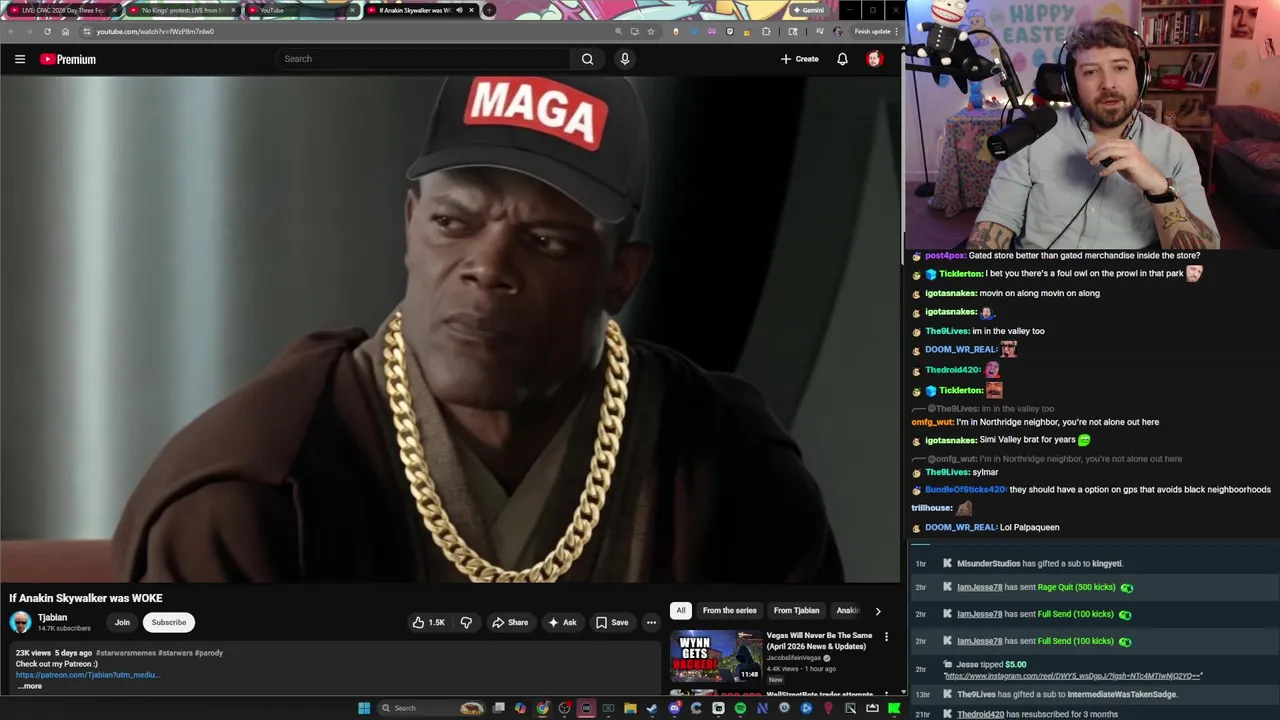Open options menu for Vegas video suggestion
The height and width of the screenshot is (720, 1280).
886,636
